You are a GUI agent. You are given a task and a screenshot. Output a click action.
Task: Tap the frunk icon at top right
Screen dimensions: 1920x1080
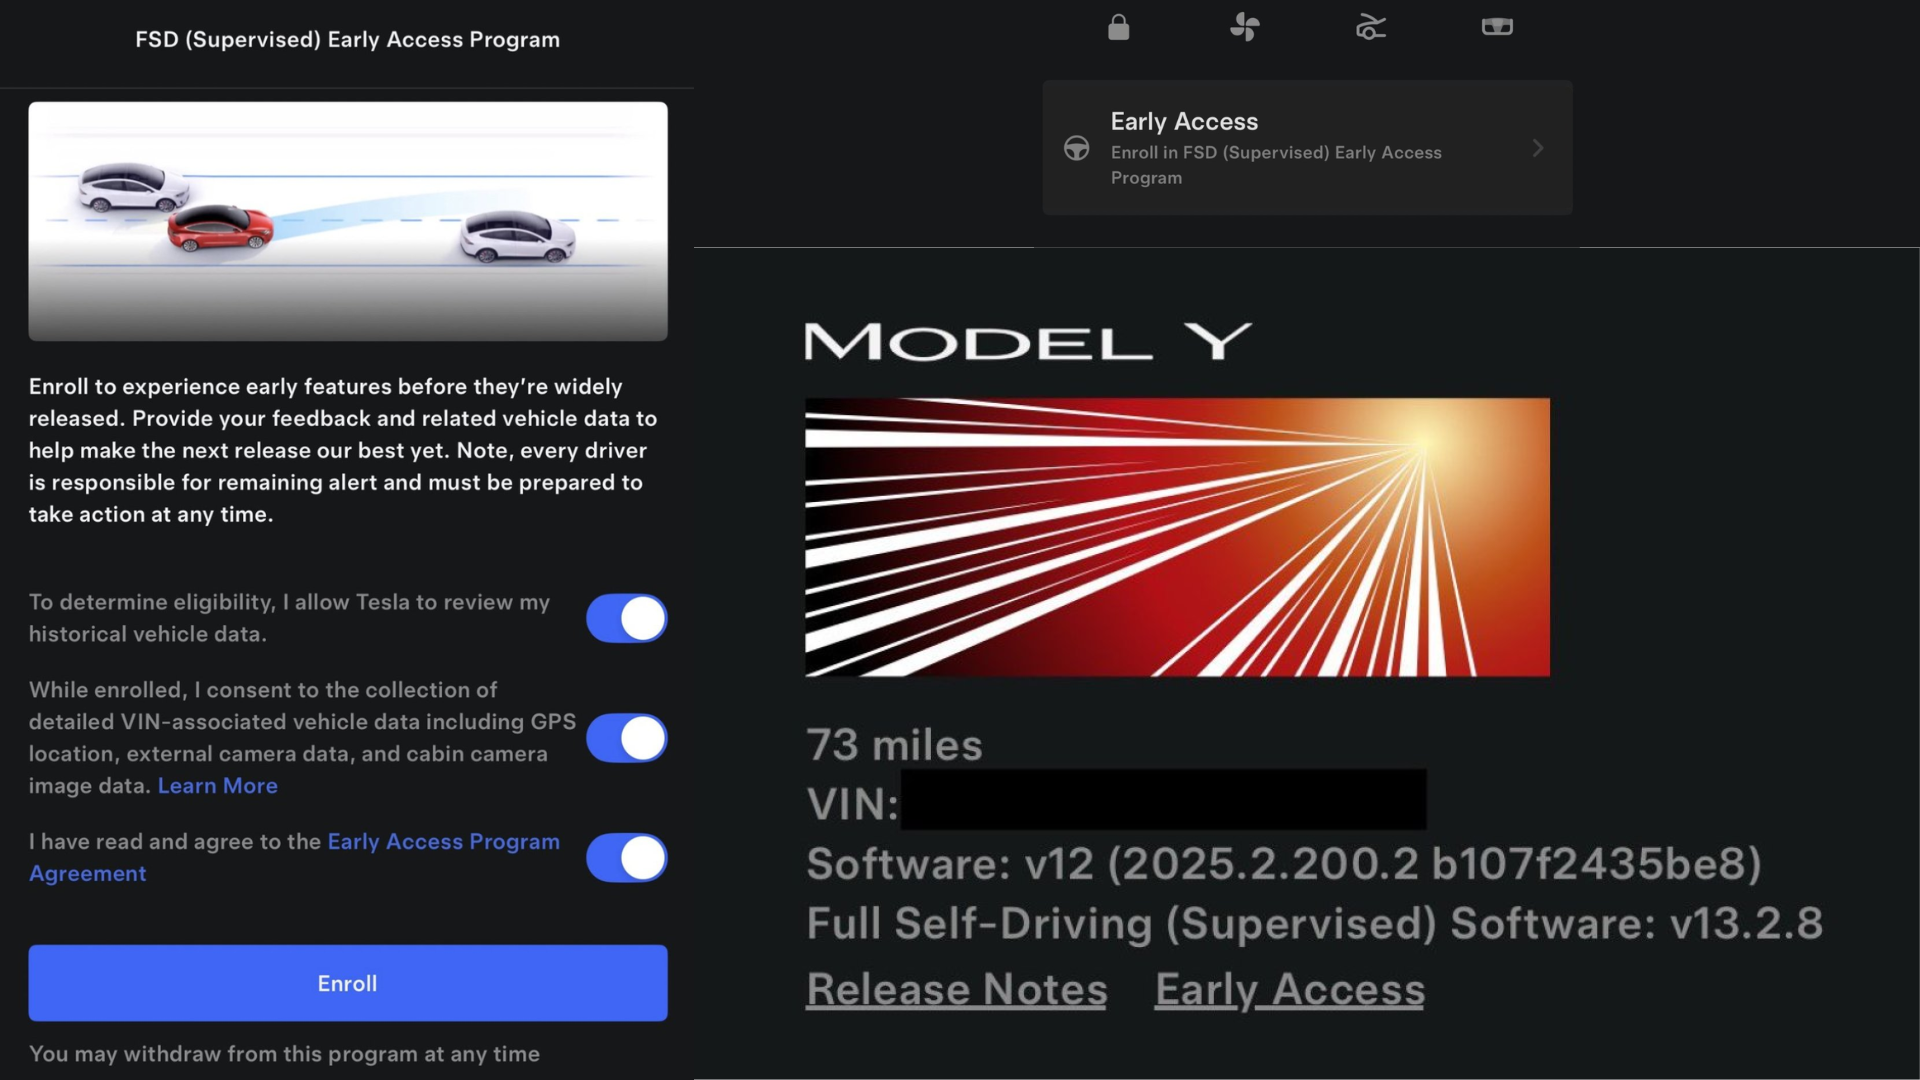pyautogui.click(x=1496, y=27)
